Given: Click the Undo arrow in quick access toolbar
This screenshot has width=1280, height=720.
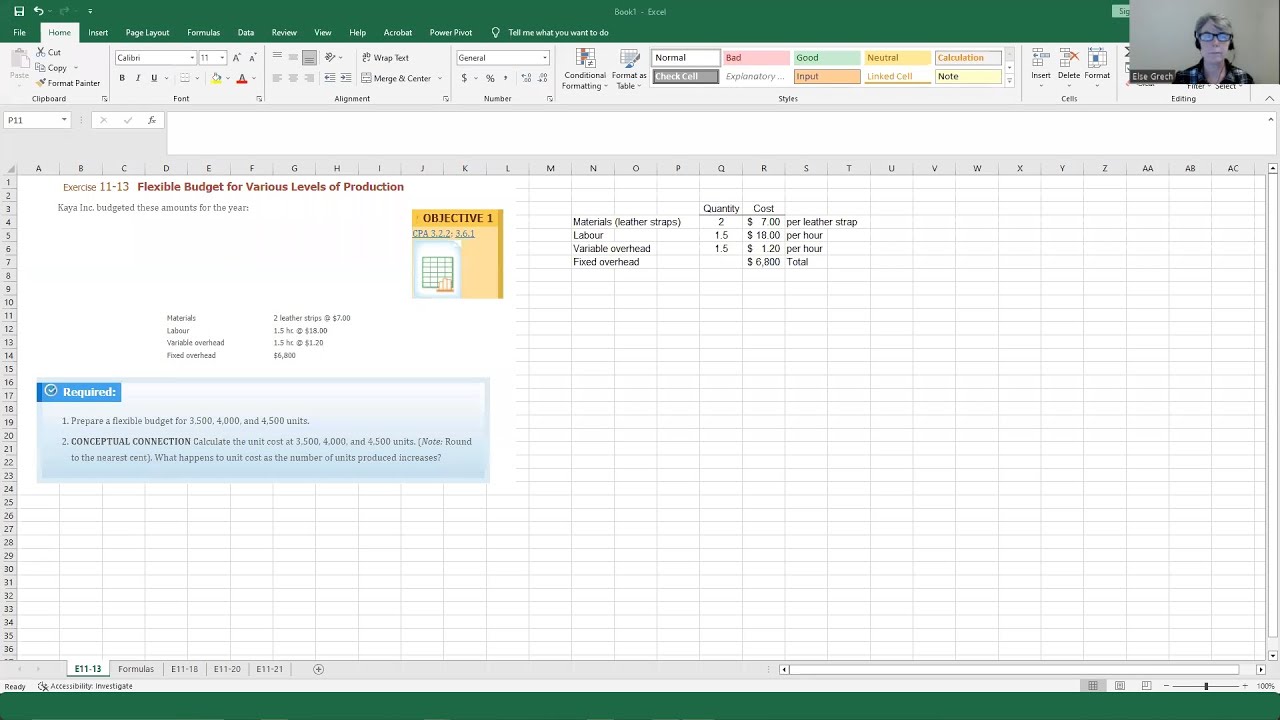Looking at the screenshot, I should [38, 11].
